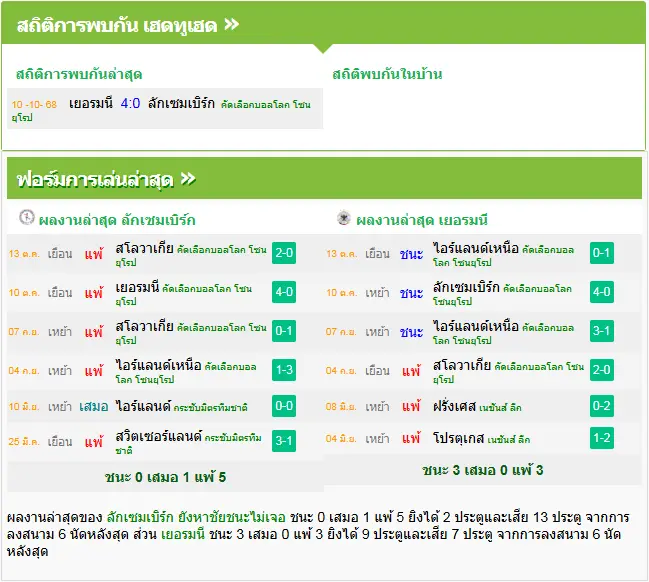The height and width of the screenshot is (582, 649).
Task: Click สโลวาเกีย in Luxembourg's 07 ก.ย. row
Action: 144,326
